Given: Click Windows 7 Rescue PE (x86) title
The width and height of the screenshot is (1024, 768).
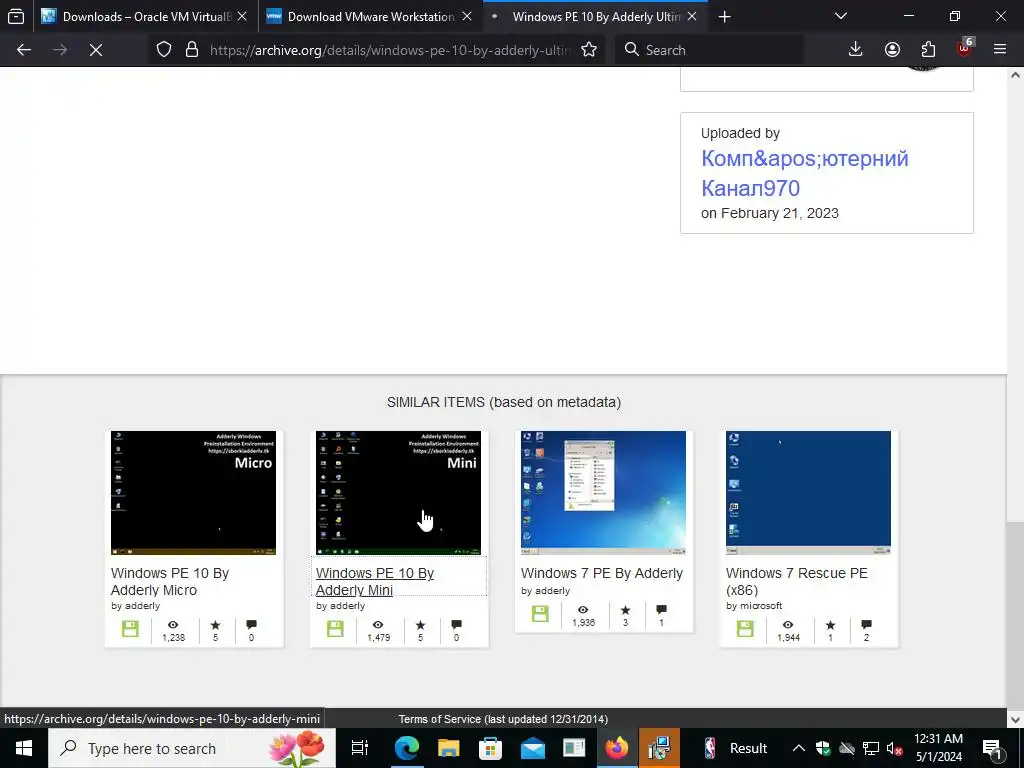Looking at the screenshot, I should pos(797,581).
